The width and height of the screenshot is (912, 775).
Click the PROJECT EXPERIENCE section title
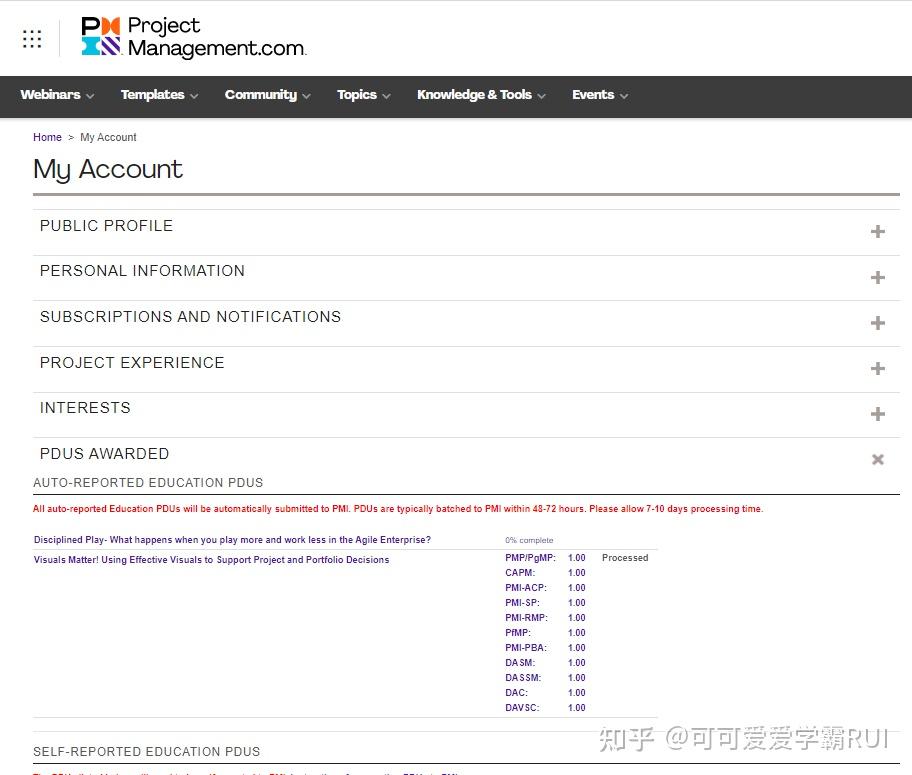[x=132, y=363]
